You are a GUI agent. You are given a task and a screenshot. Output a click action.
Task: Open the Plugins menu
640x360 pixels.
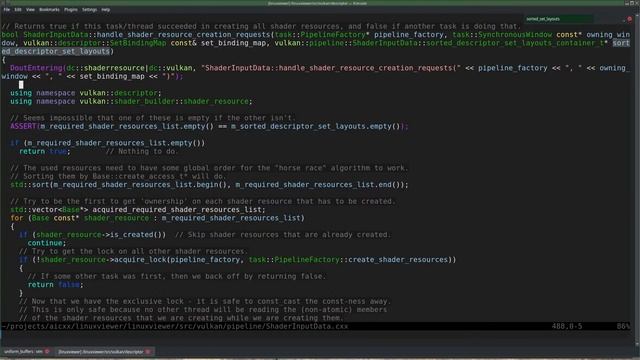click(71, 9)
